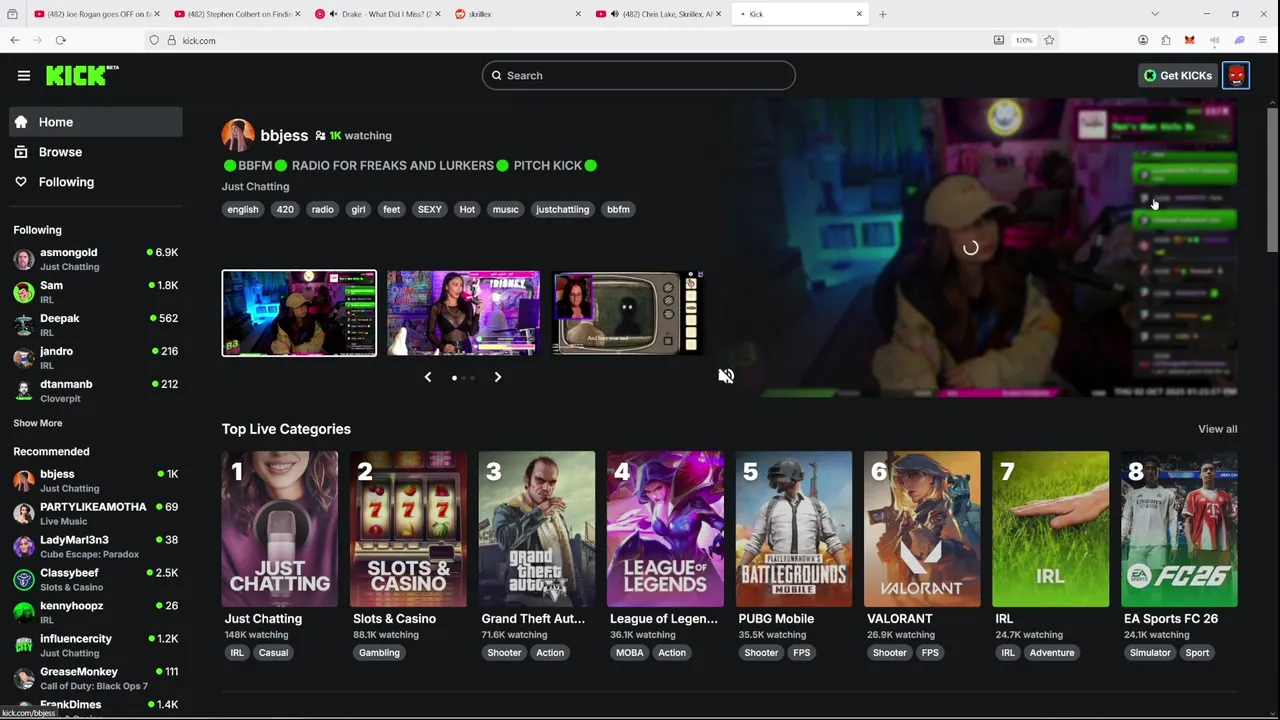Open GreaseMonkey in Recommended list
The width and height of the screenshot is (1280, 720).
96,679
